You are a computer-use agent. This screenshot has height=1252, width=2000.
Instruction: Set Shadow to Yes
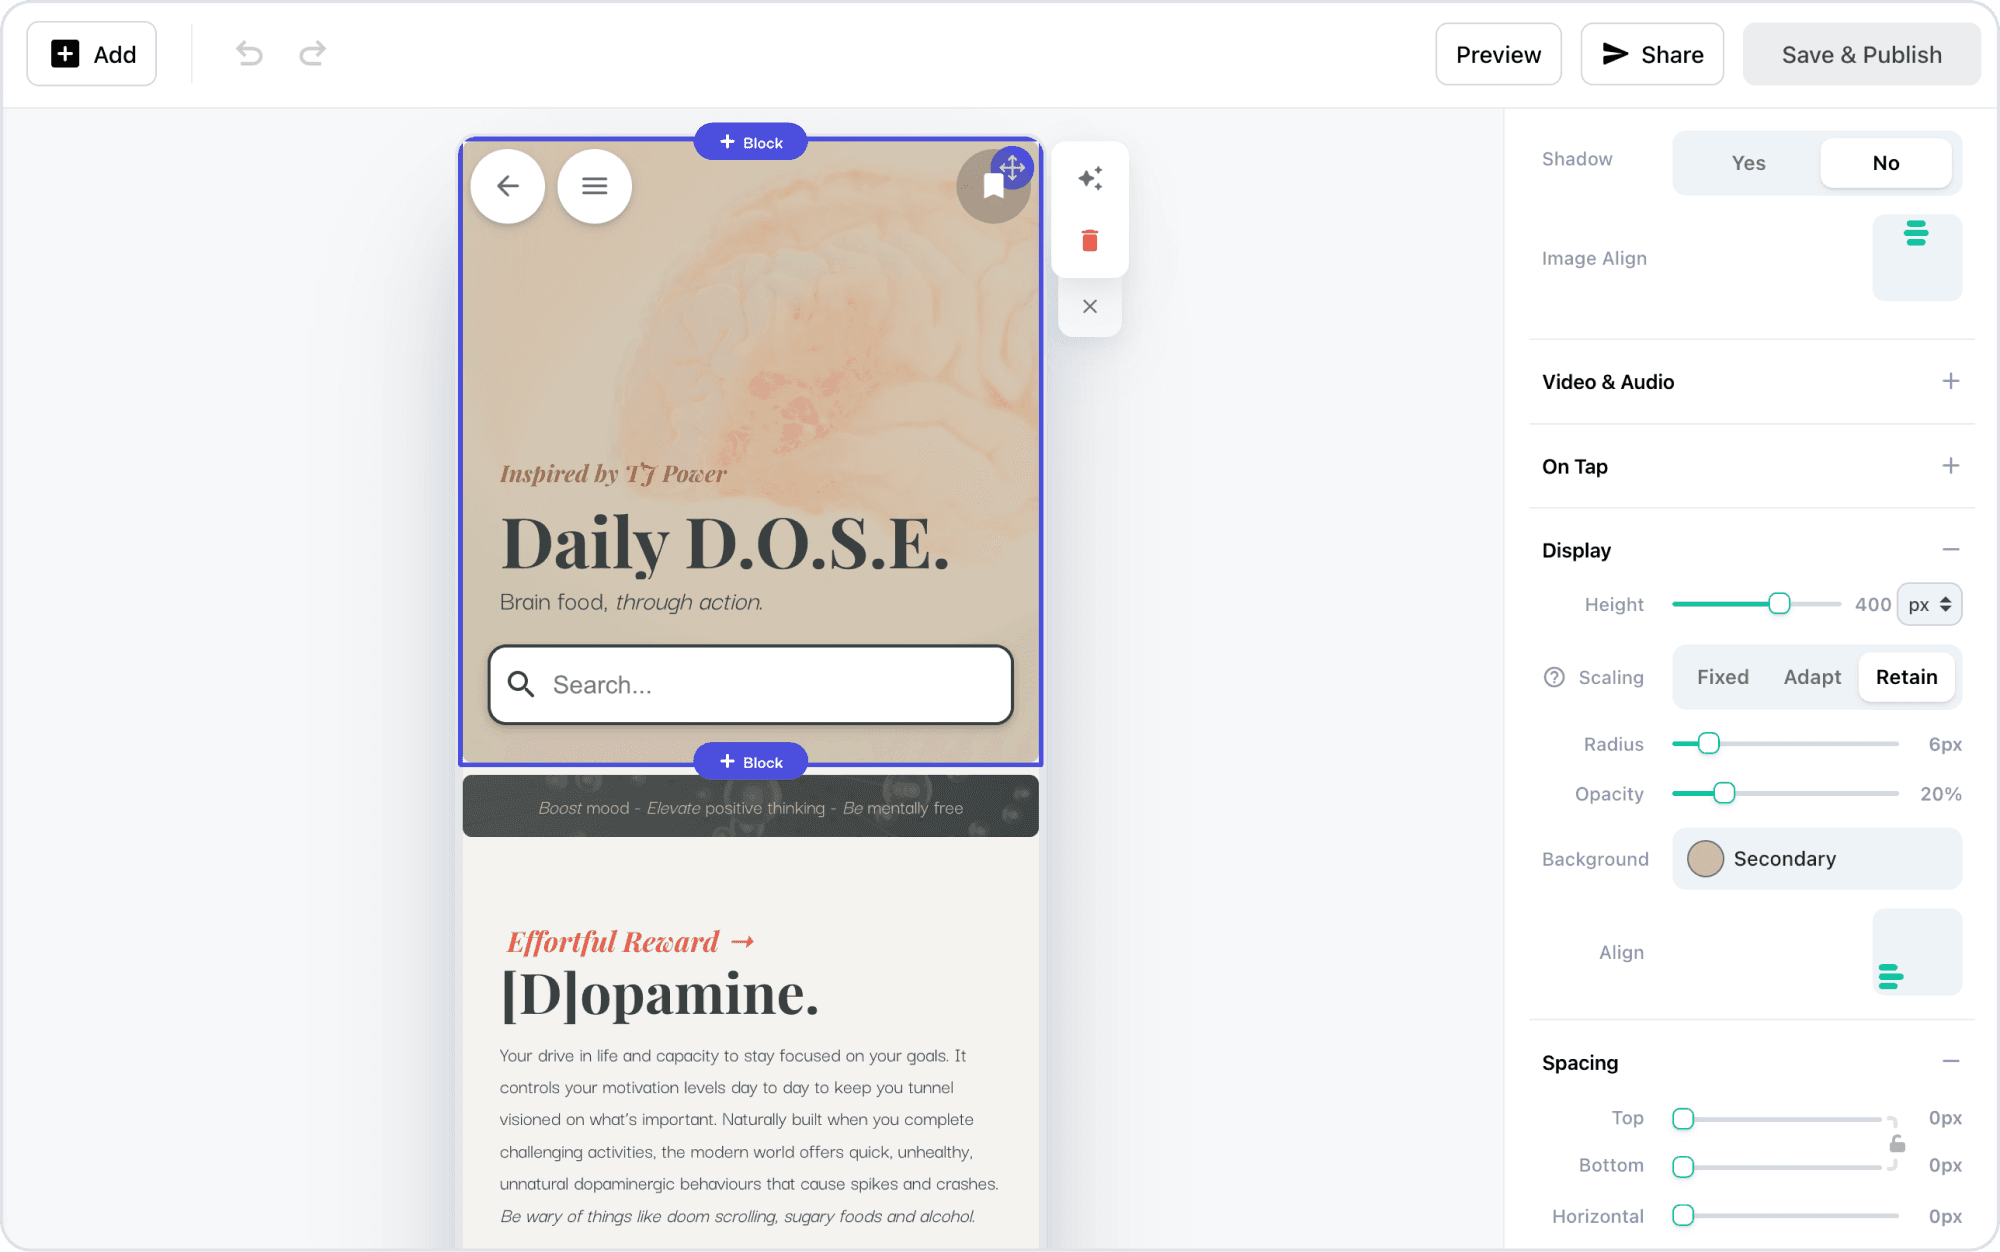click(x=1748, y=163)
